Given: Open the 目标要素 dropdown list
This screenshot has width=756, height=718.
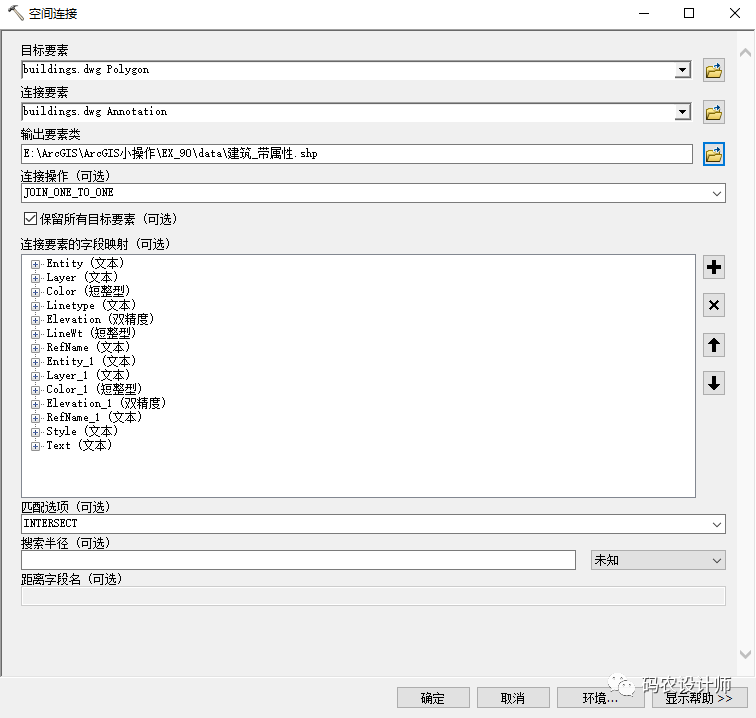Looking at the screenshot, I should [x=682, y=70].
